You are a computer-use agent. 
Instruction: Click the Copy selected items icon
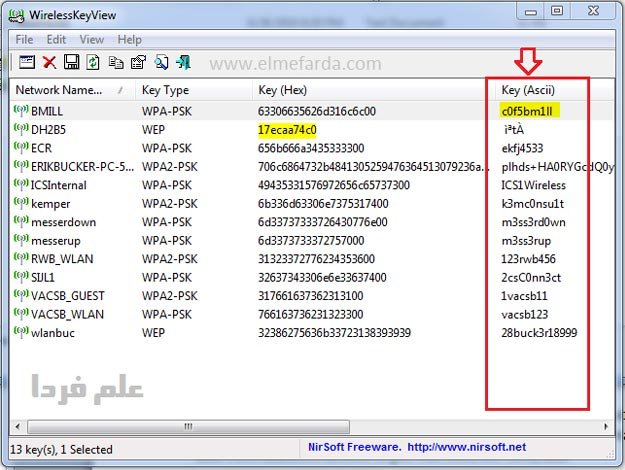click(x=116, y=62)
